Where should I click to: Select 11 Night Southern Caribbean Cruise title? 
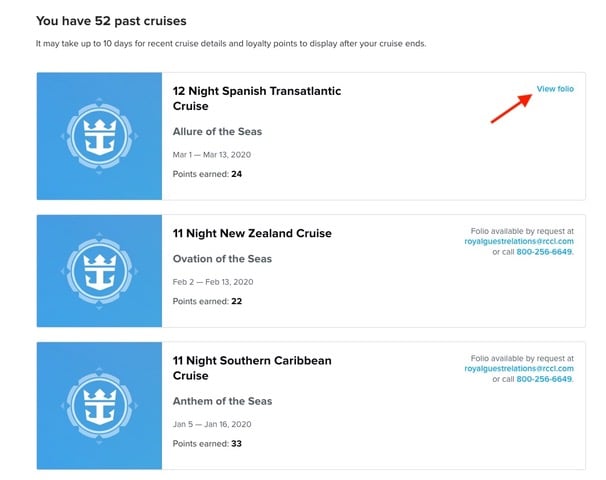click(252, 368)
